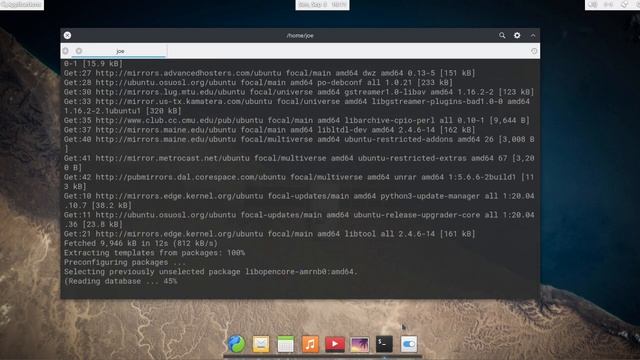Open Calendar from the dock

point(285,344)
